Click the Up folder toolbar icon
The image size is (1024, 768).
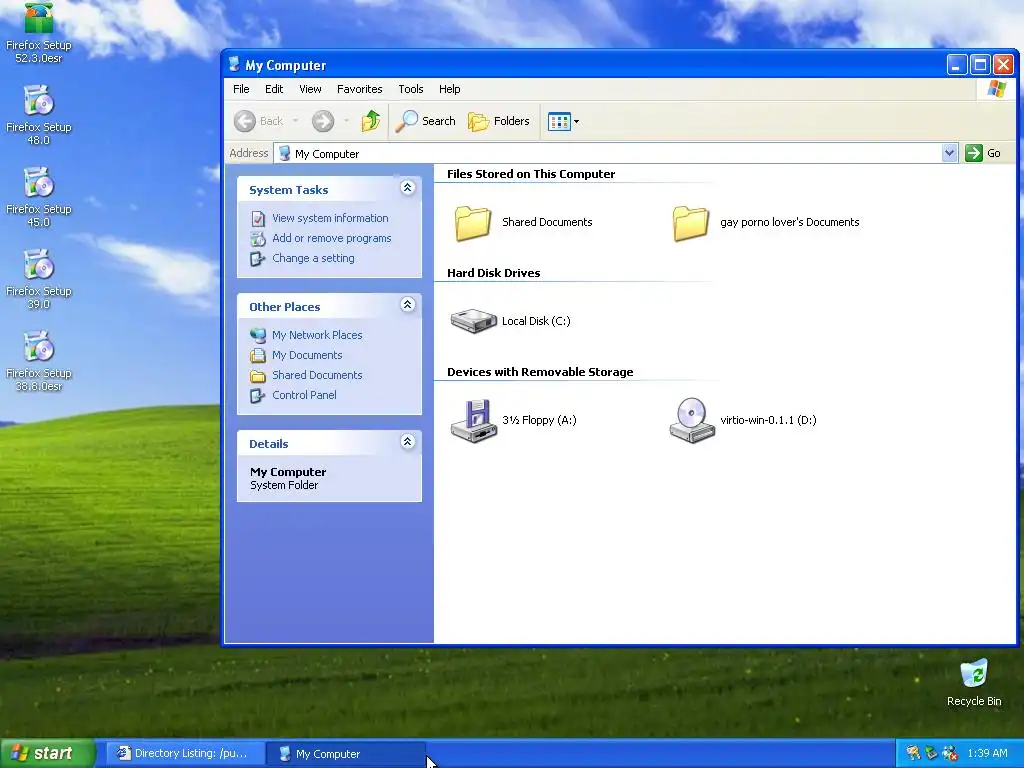coord(371,121)
